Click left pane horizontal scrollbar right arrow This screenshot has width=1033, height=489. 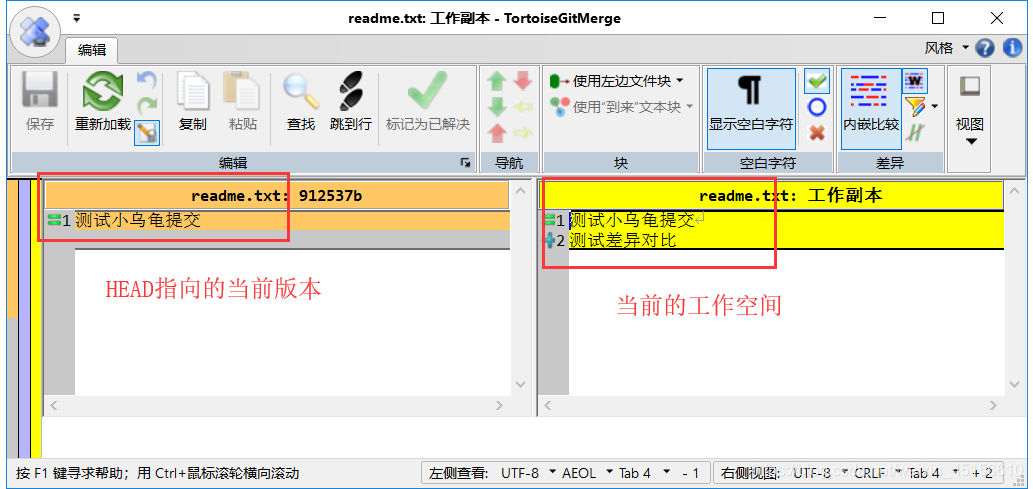(x=499, y=406)
